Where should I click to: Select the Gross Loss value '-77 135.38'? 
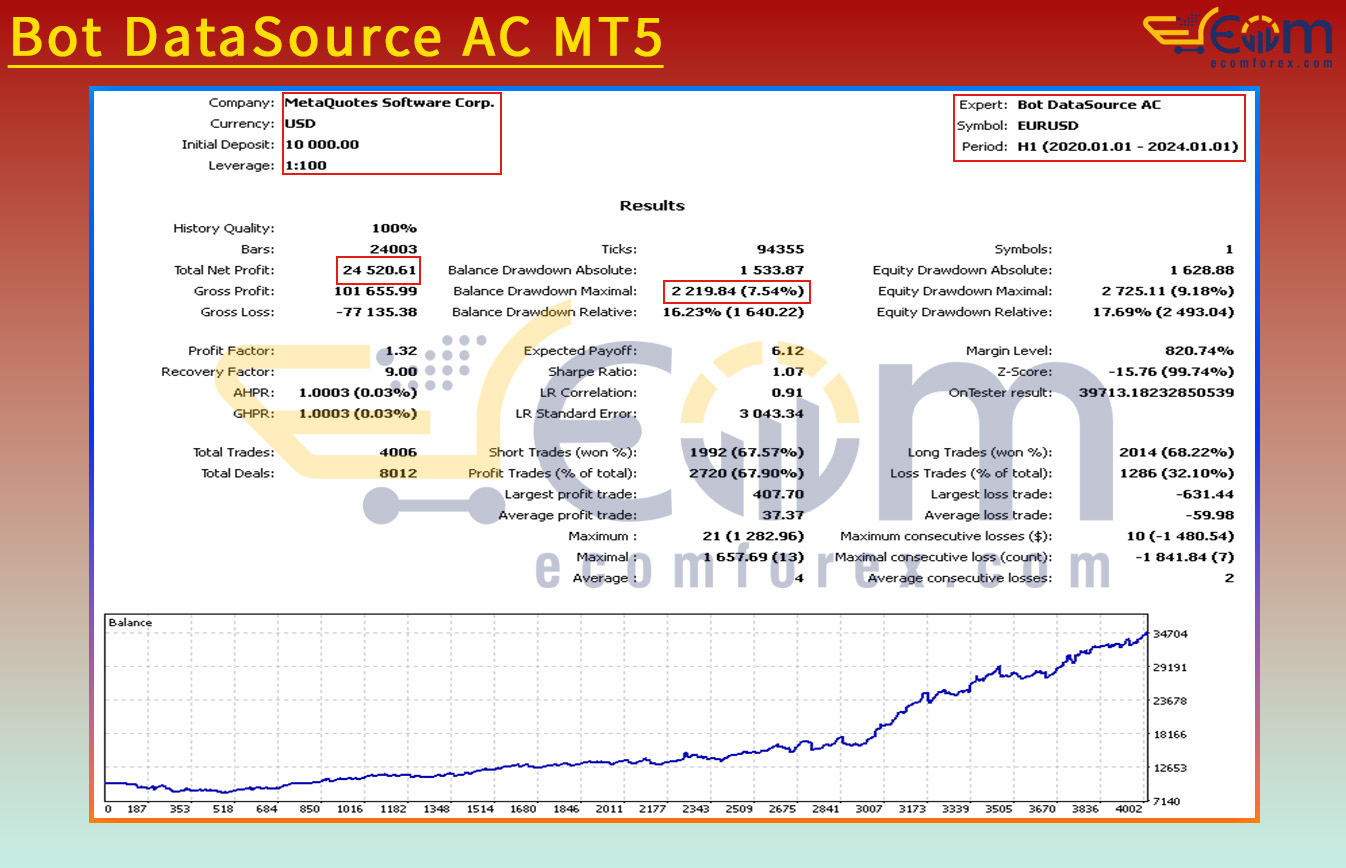[375, 312]
